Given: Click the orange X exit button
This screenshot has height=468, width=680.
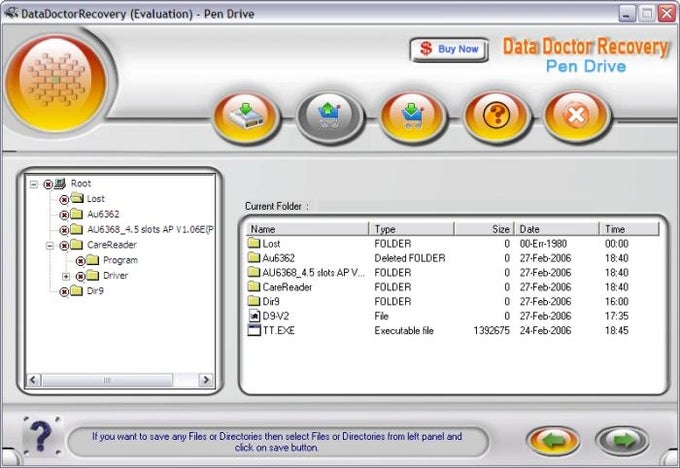Looking at the screenshot, I should pos(576,116).
